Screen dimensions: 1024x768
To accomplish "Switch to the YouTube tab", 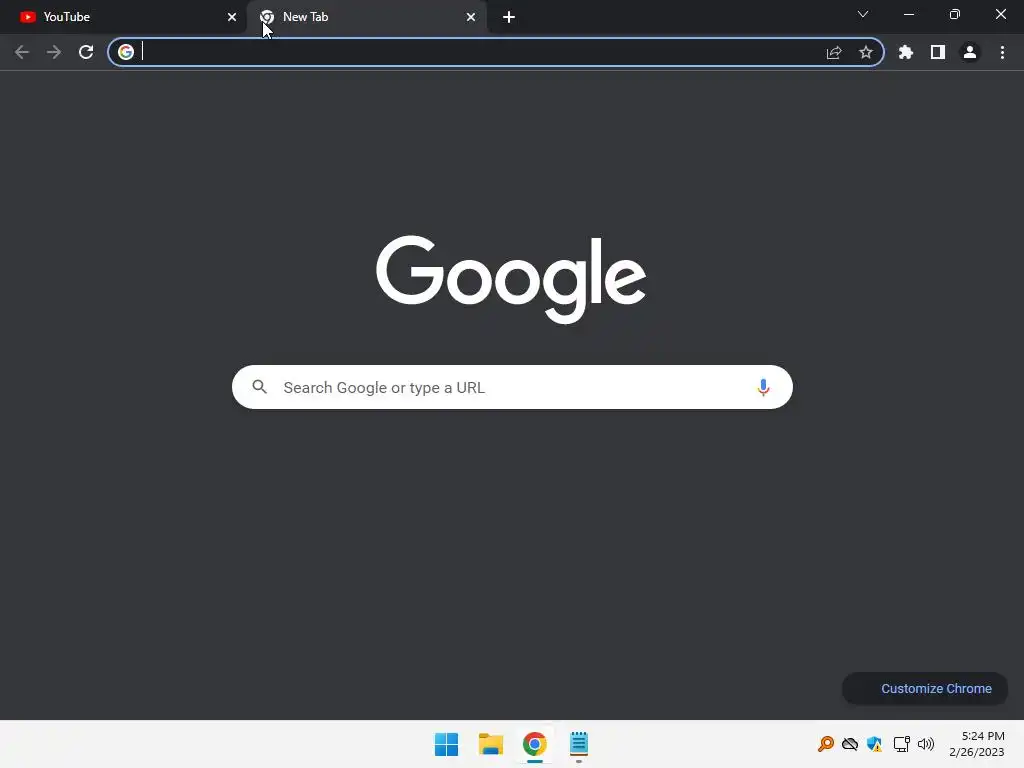I will pyautogui.click(x=122, y=17).
